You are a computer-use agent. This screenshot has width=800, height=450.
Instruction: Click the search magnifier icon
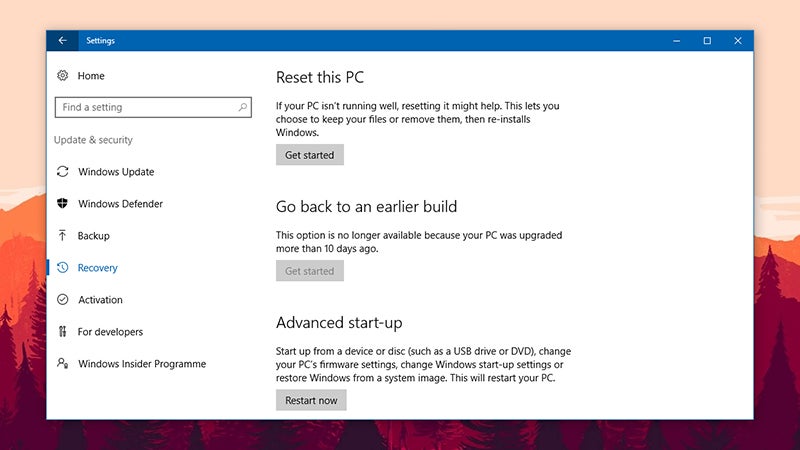point(242,107)
